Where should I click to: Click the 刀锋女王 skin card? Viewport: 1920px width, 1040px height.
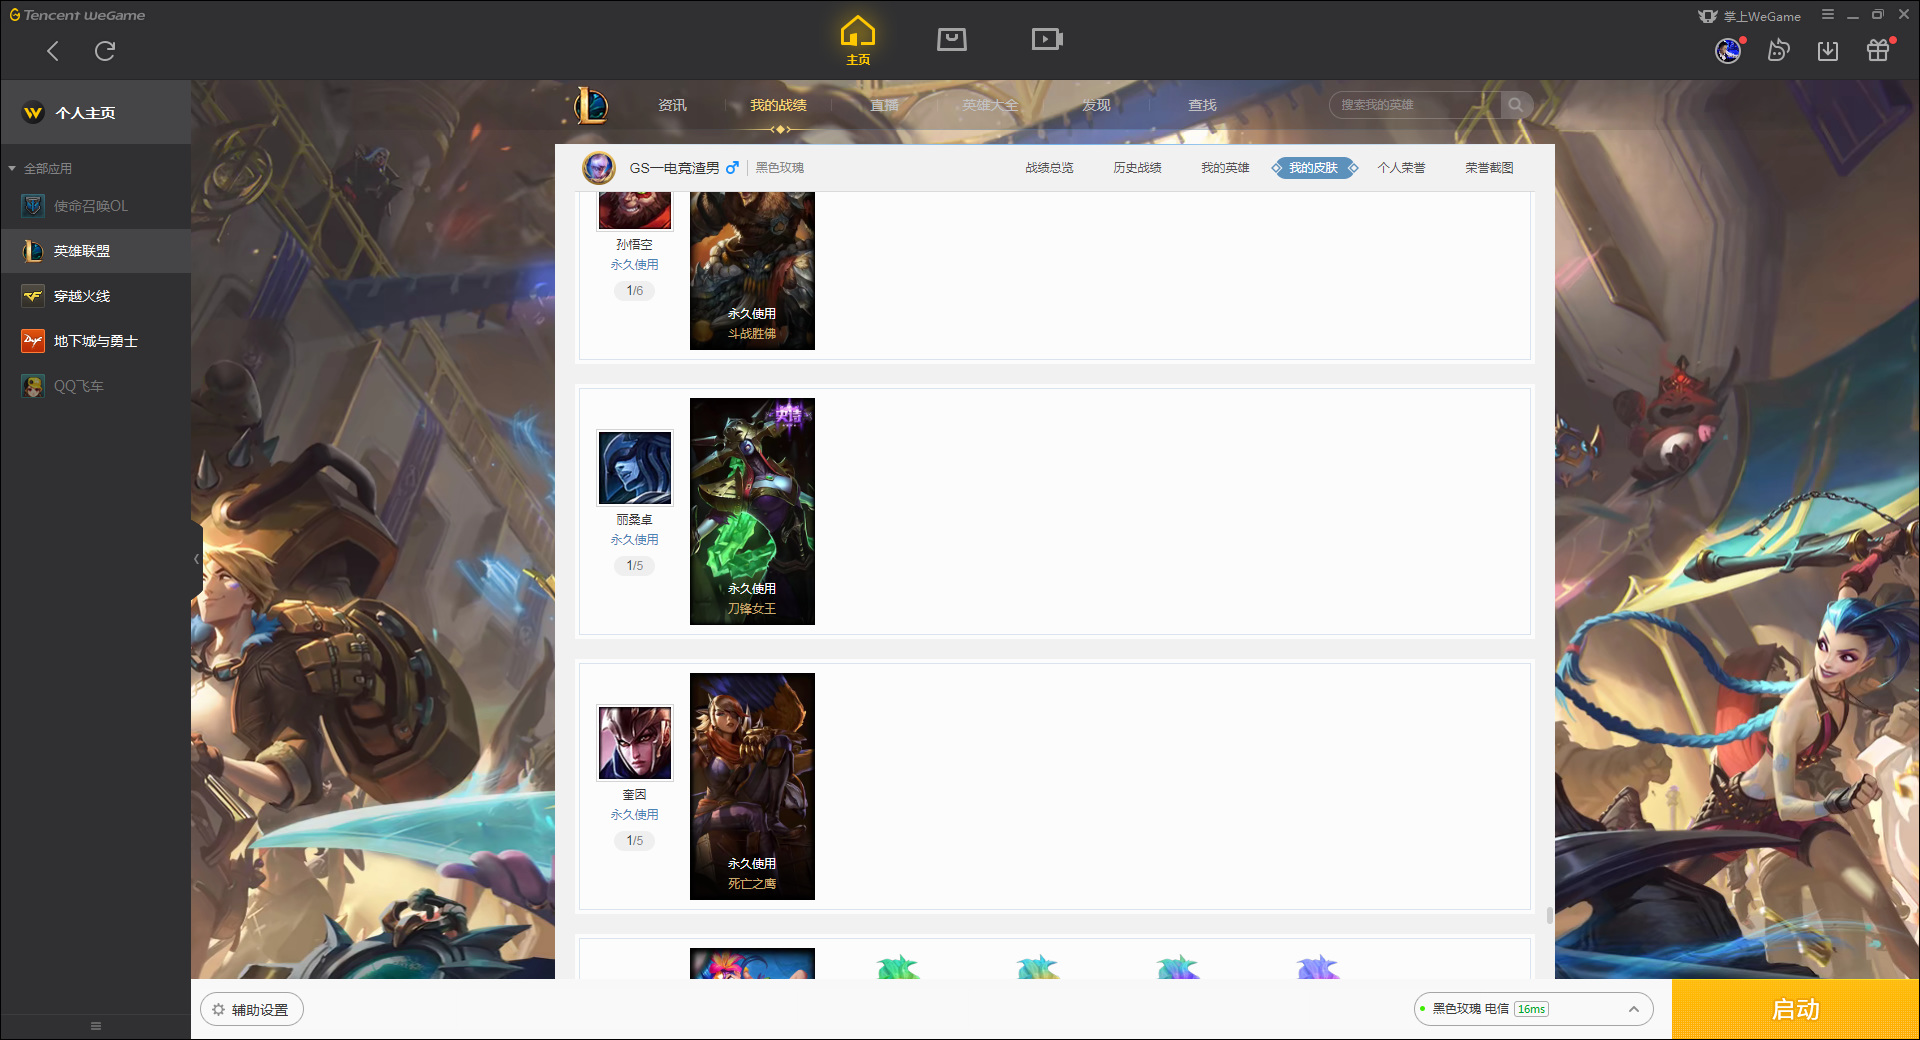pos(752,511)
